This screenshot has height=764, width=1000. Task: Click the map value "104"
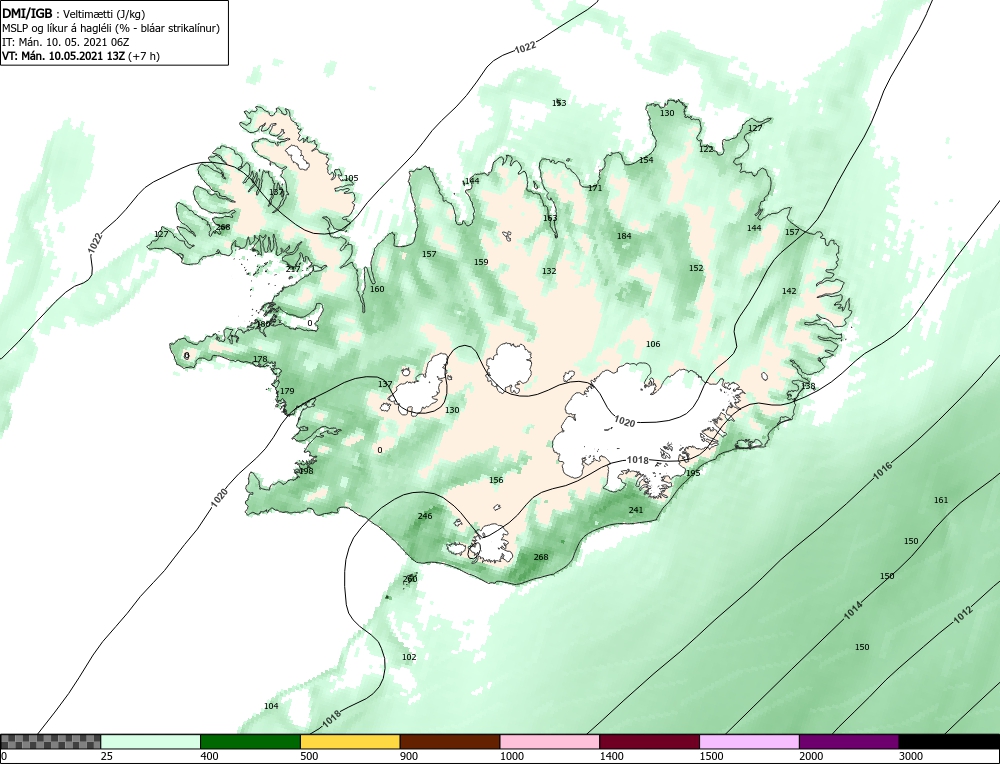click(x=271, y=706)
